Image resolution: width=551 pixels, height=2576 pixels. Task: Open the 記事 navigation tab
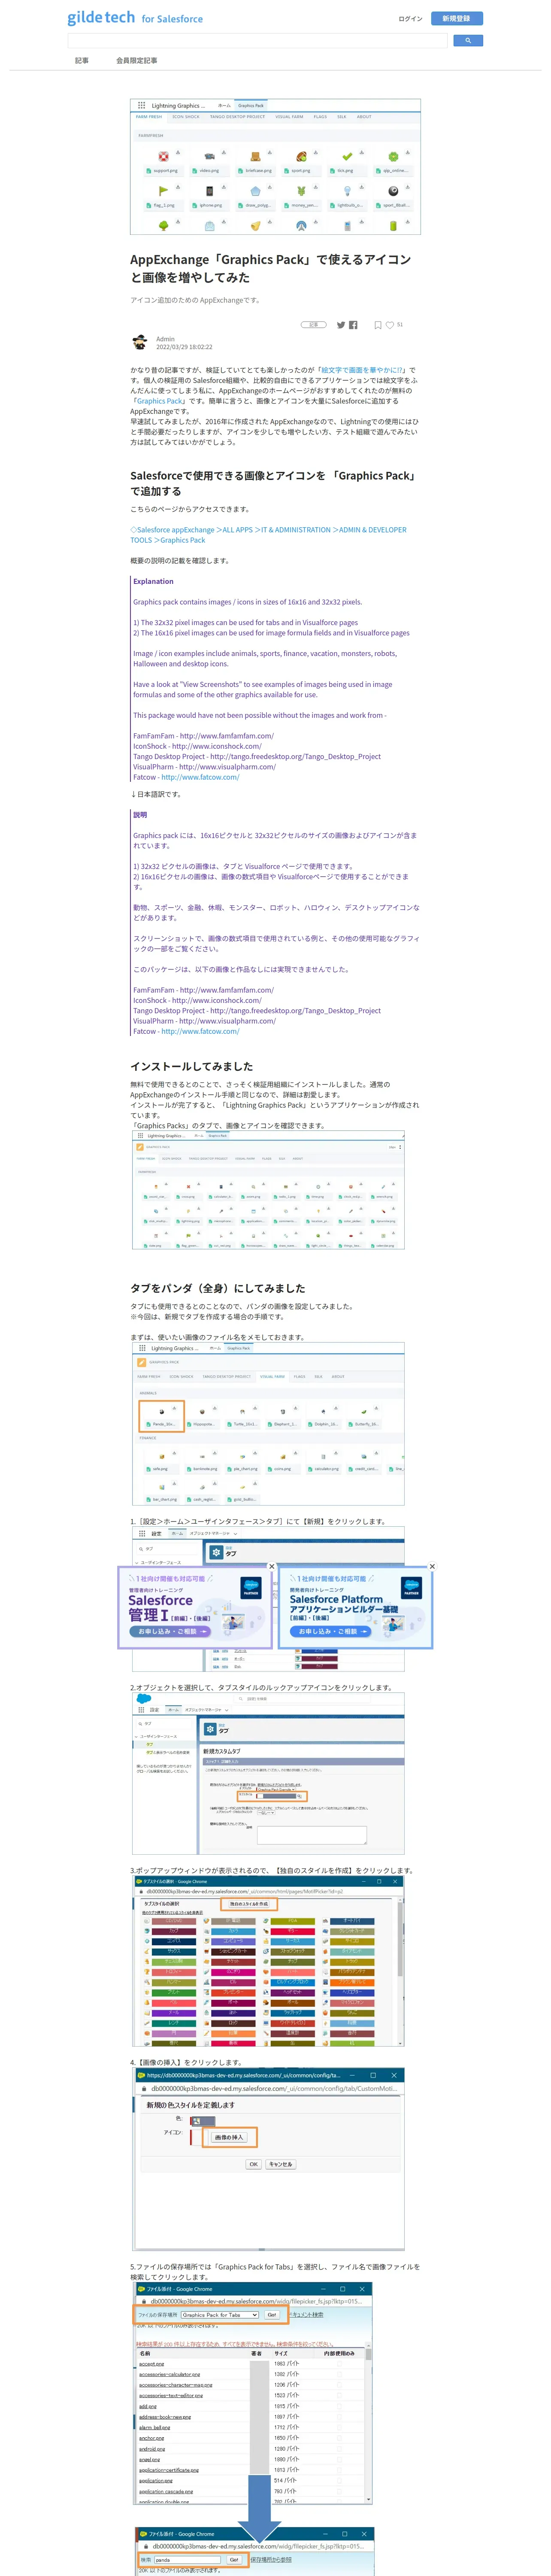82,61
